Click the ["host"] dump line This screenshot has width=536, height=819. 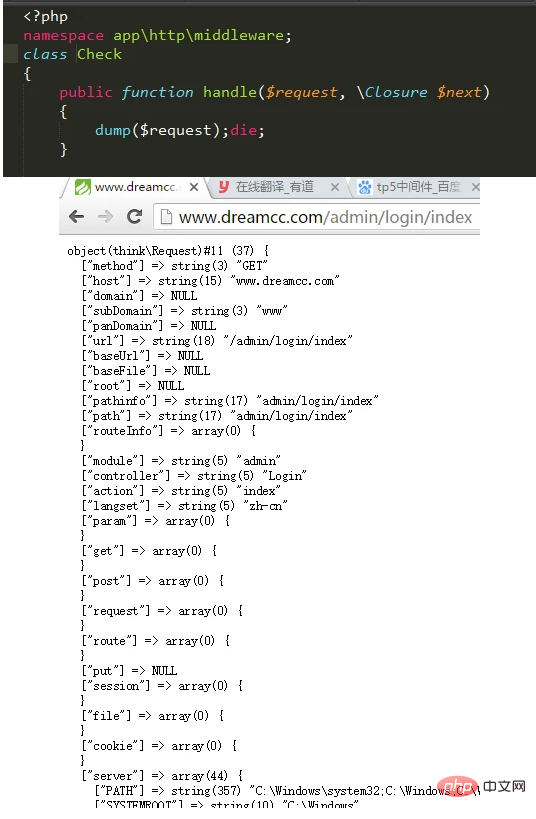pyautogui.click(x=211, y=281)
